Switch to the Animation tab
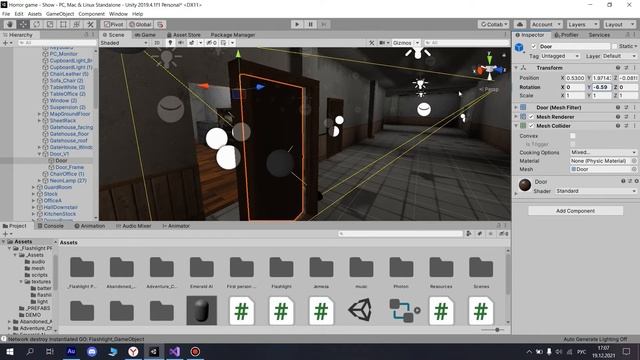 tap(90, 226)
